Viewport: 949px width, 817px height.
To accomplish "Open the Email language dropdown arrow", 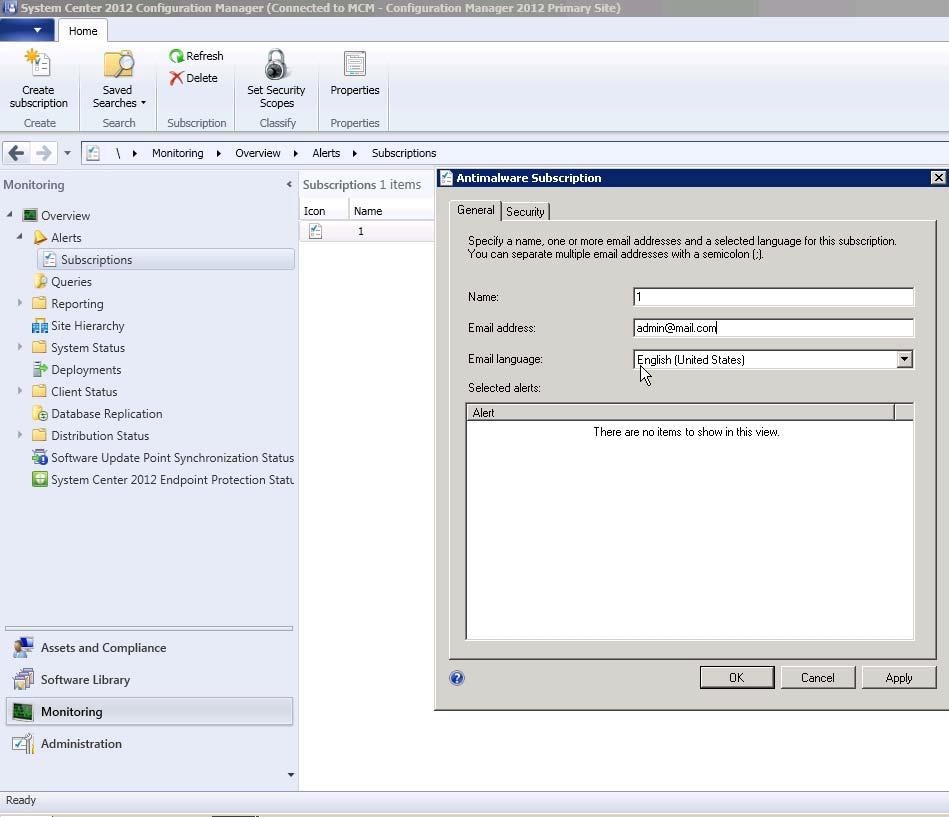I will point(904,359).
